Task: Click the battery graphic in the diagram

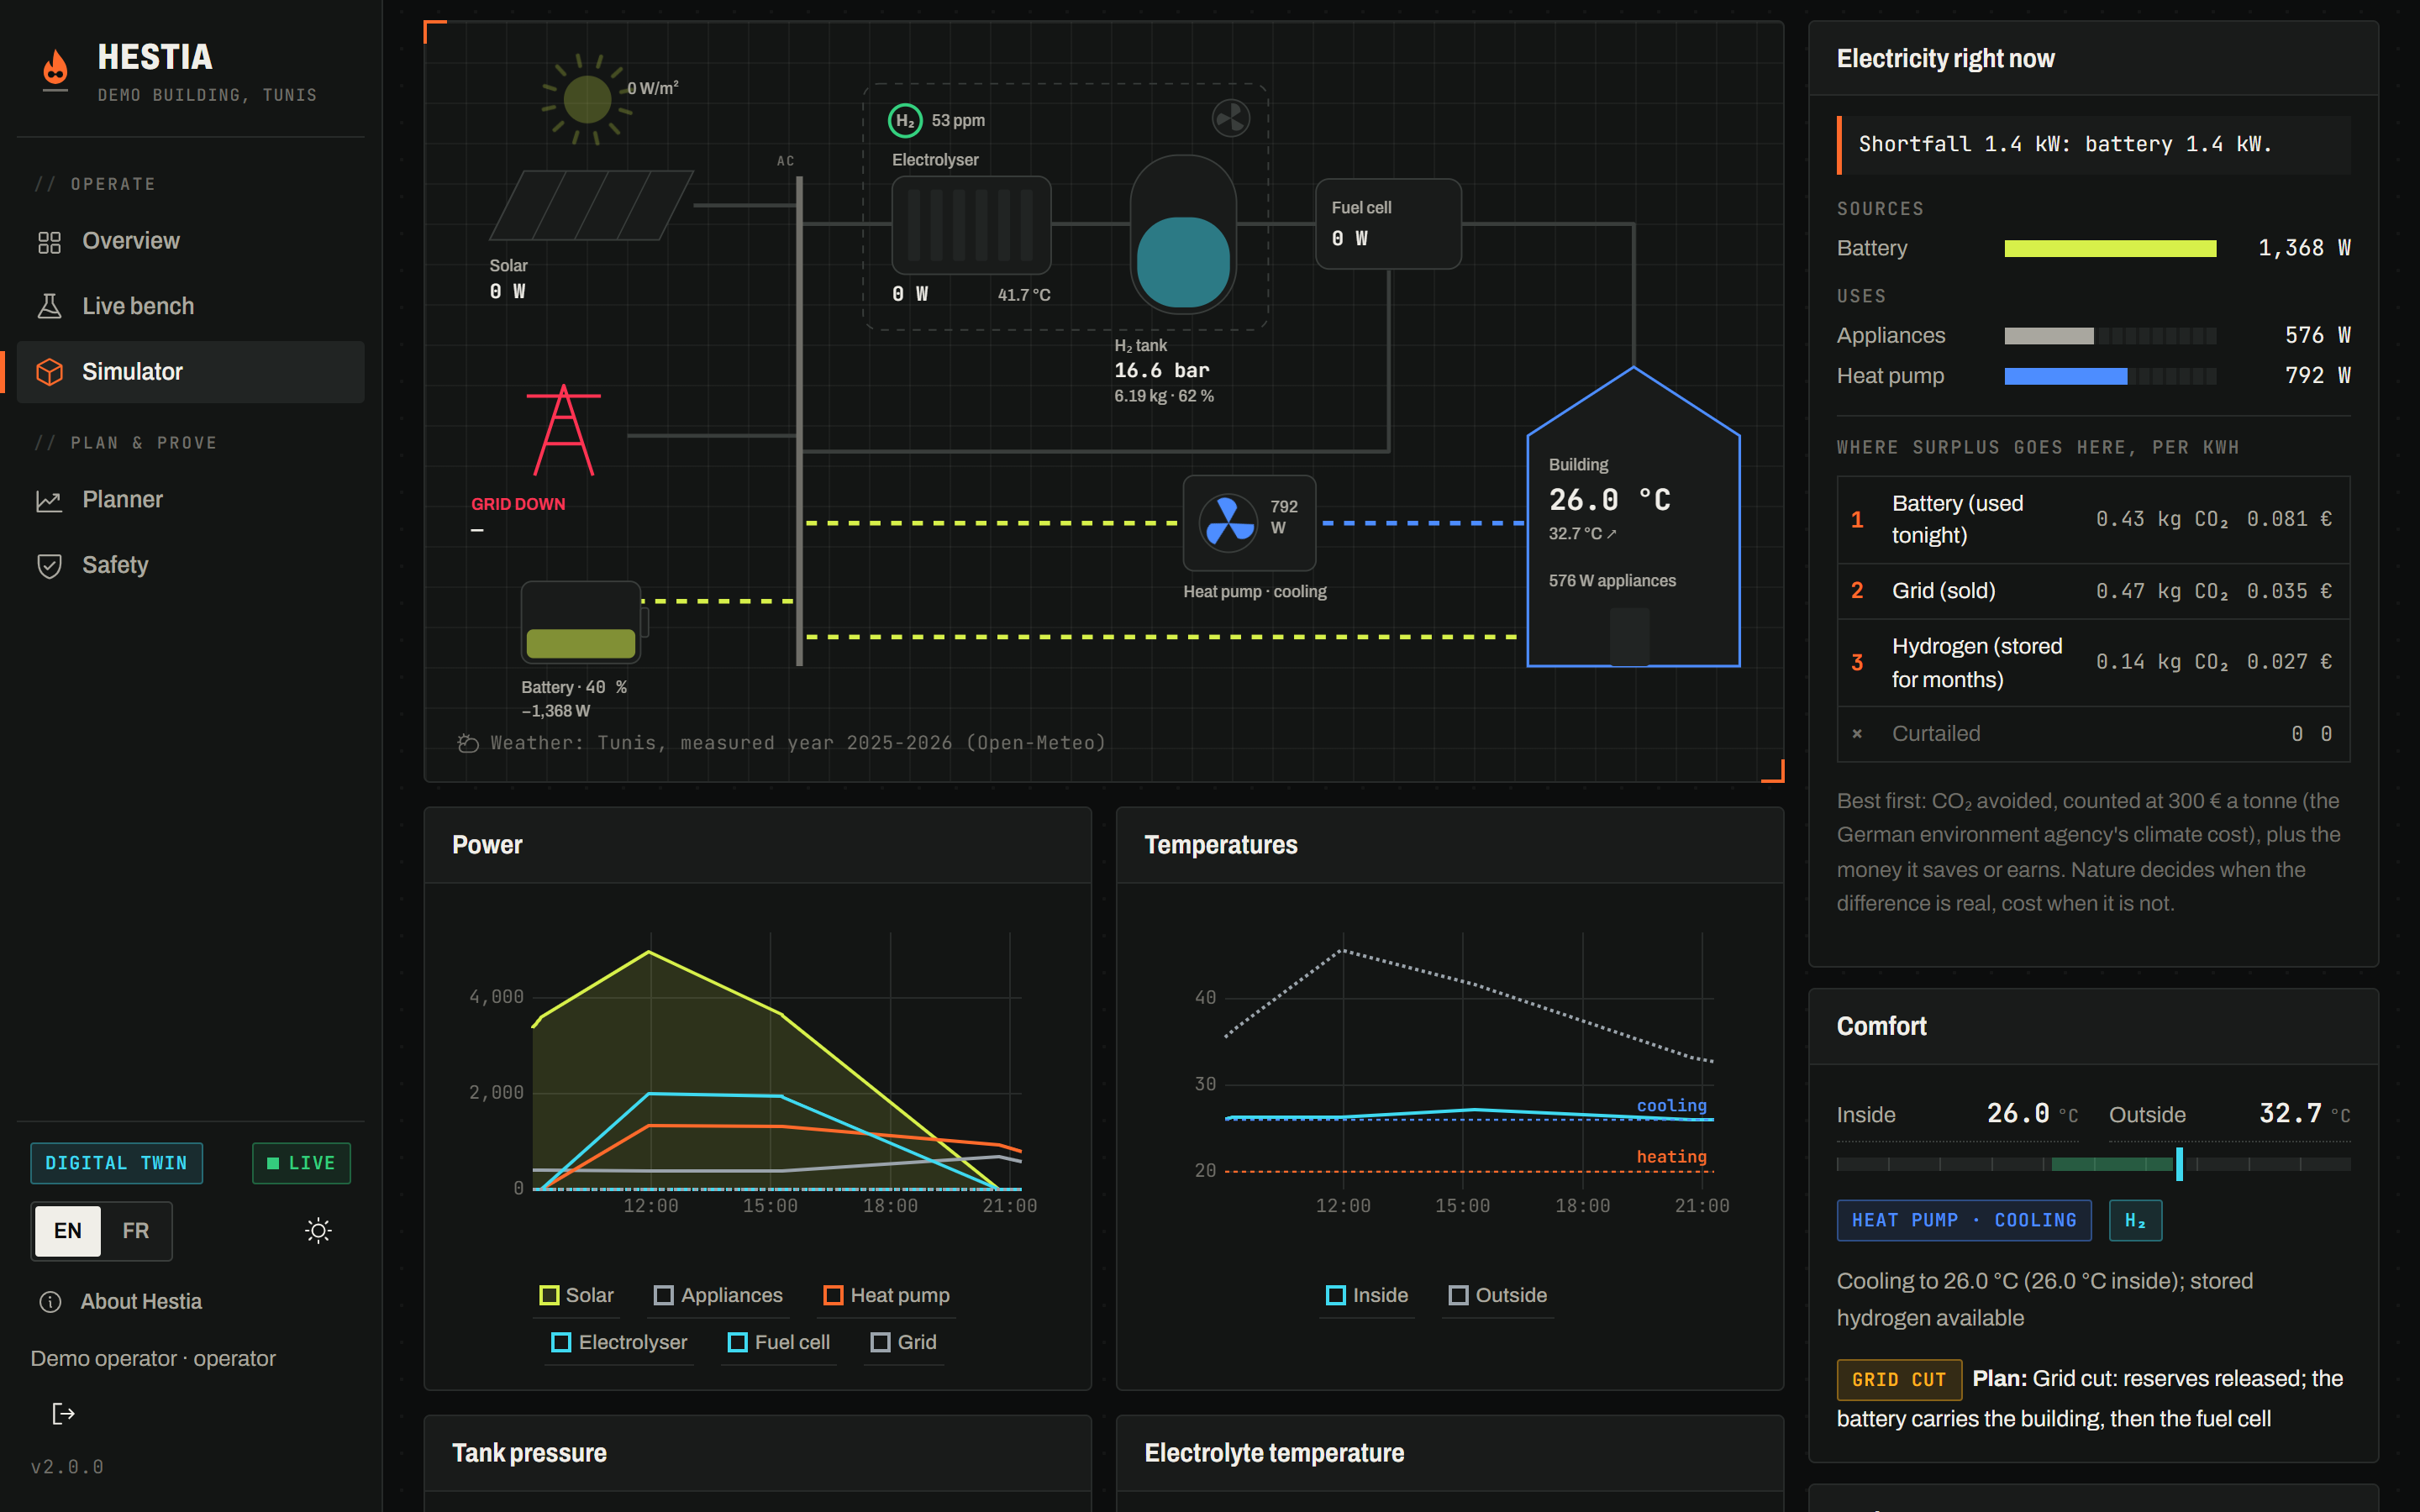Action: point(582,622)
